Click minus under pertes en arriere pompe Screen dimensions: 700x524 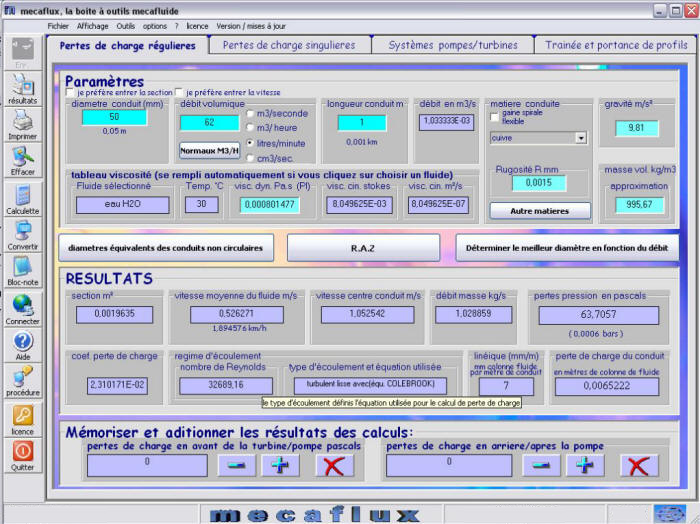tap(541, 466)
